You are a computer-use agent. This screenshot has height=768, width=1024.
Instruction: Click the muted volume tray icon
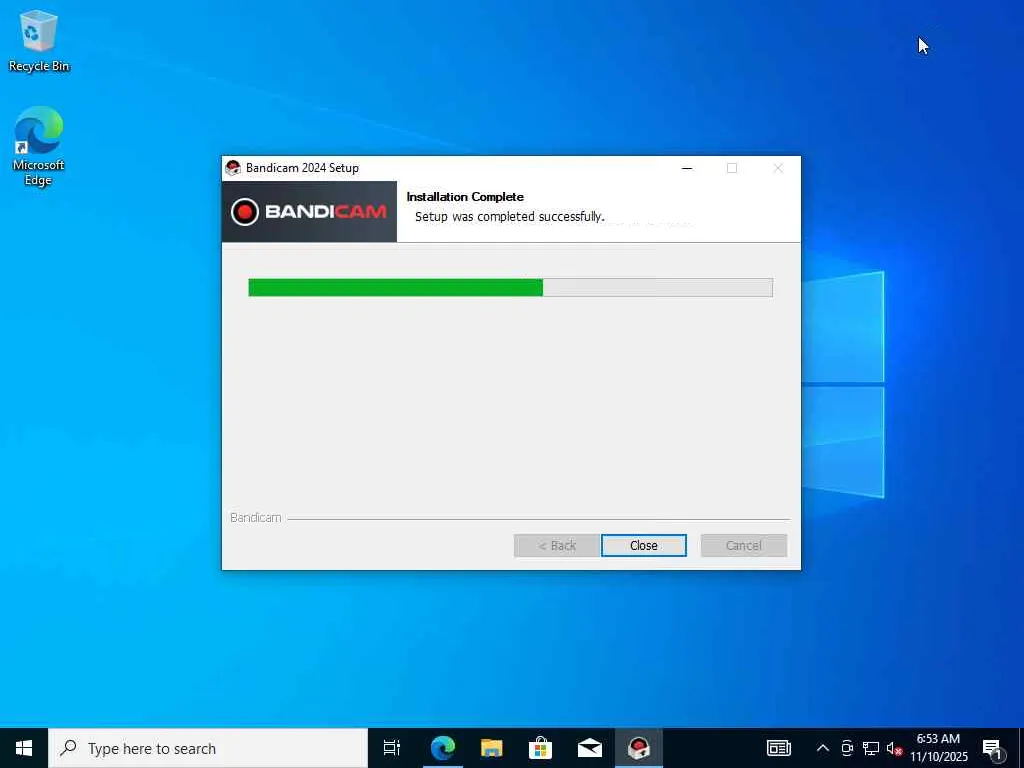[x=894, y=748]
